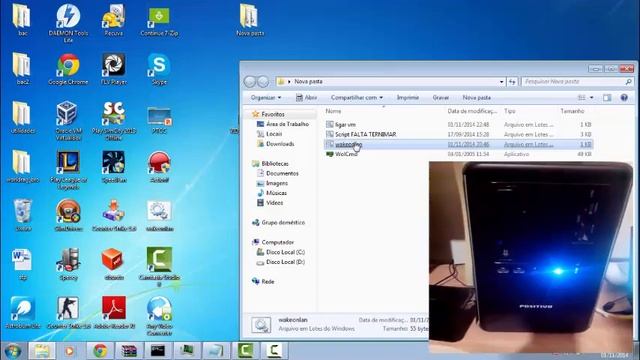
Task: Toggle the preview pane button
Action: pyautogui.click(x=607, y=98)
